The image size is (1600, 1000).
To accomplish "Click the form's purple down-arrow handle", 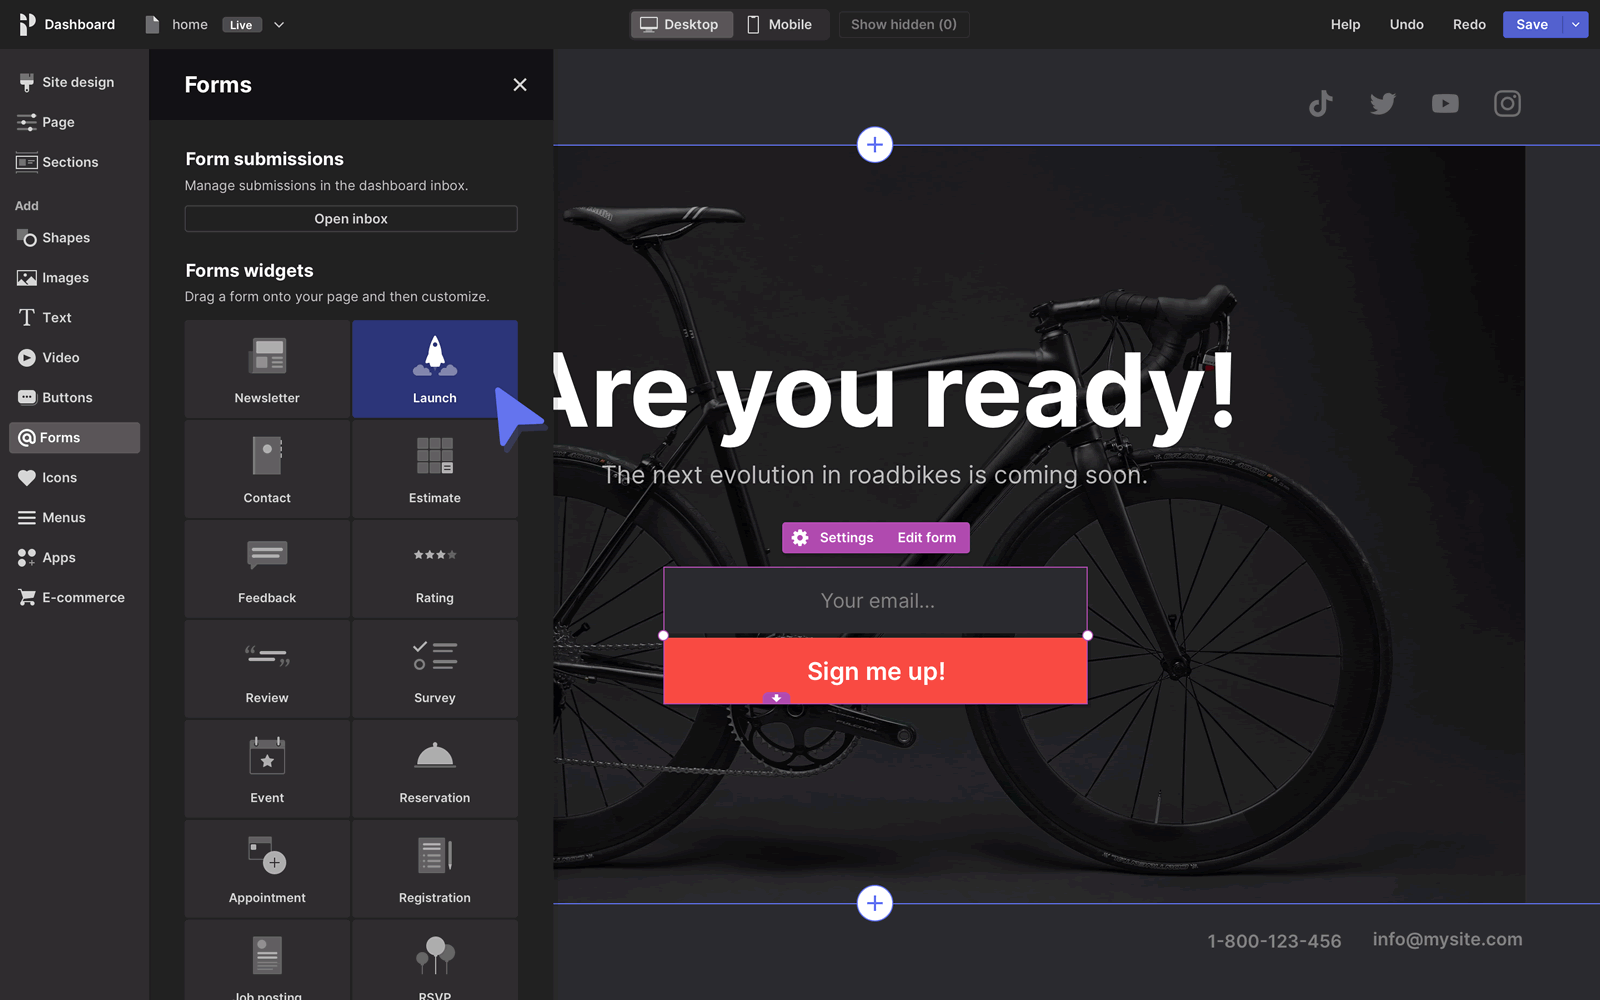I will [776, 698].
